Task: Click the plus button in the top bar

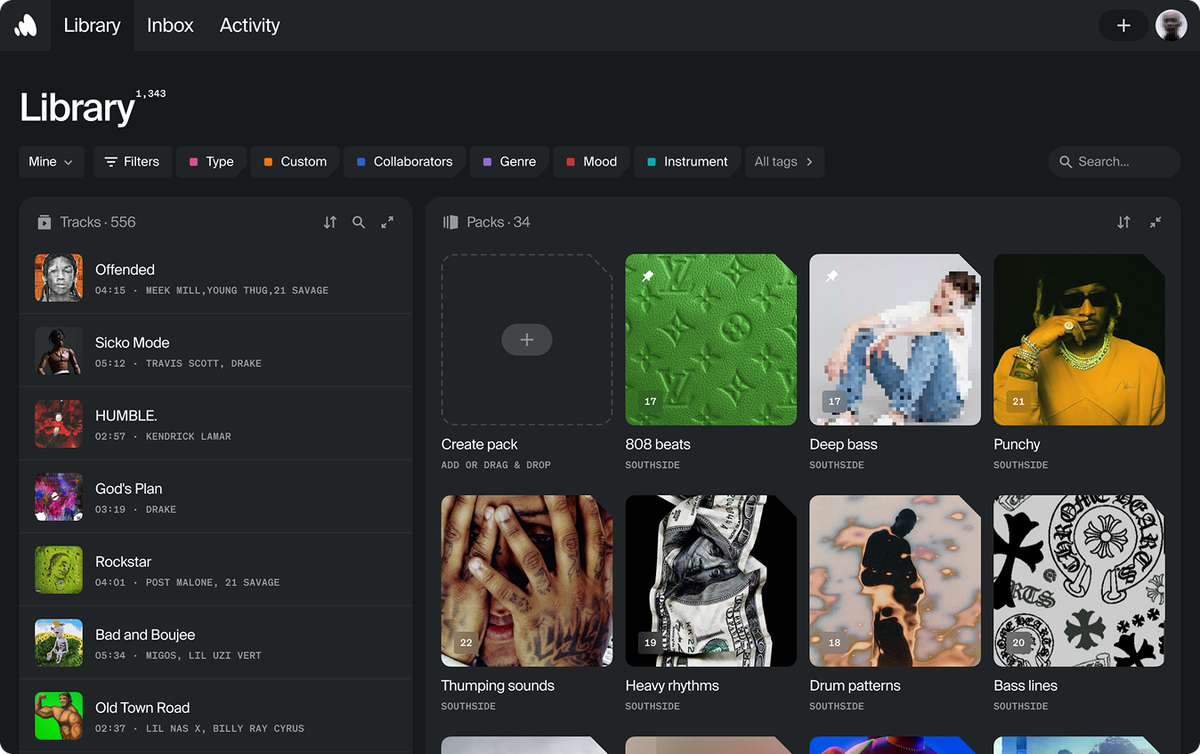Action: [x=1123, y=25]
